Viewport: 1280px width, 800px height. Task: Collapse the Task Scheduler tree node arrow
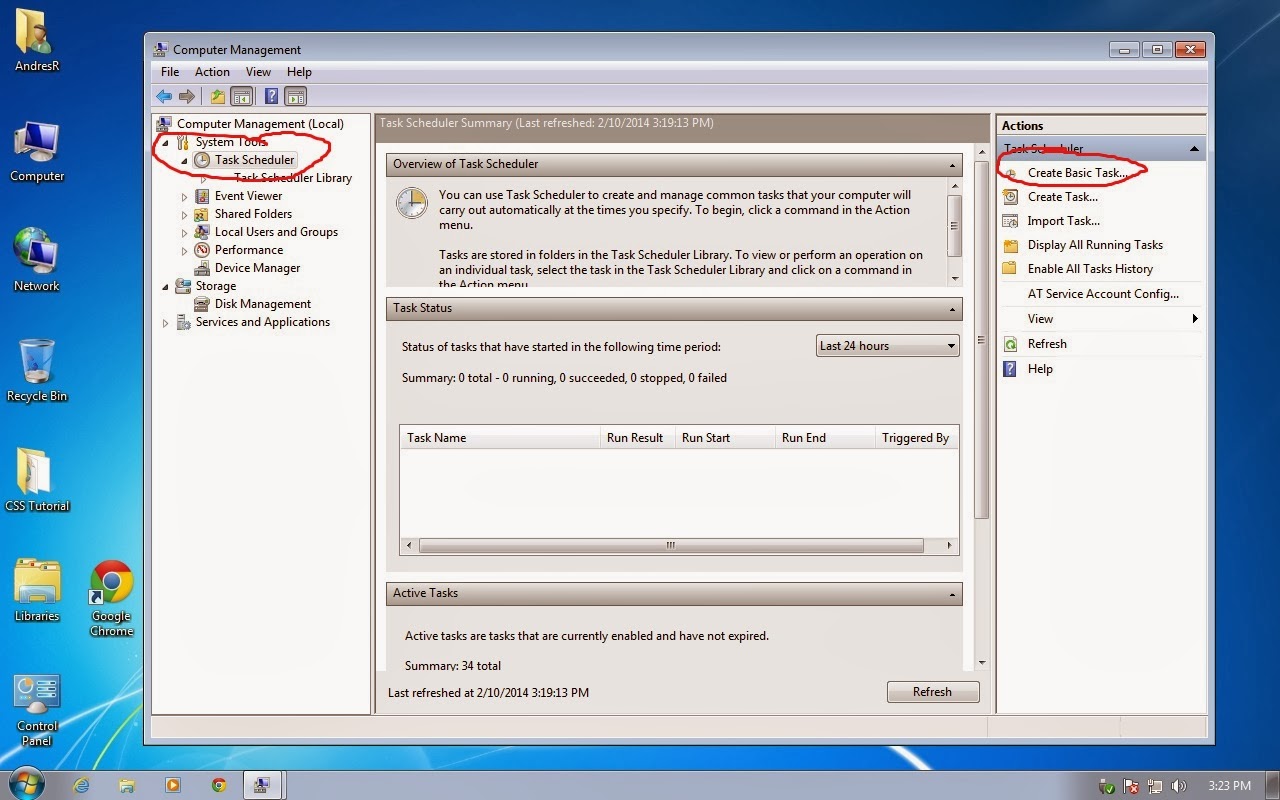[184, 160]
